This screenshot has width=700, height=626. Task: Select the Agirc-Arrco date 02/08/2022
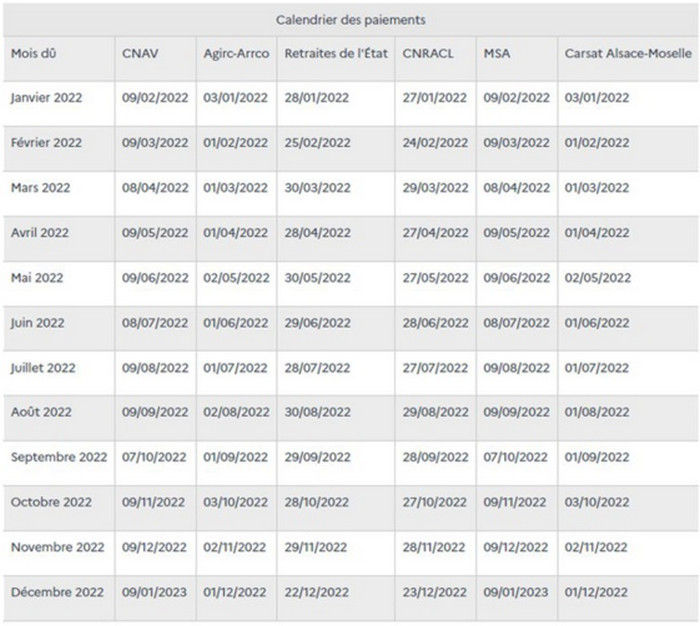[x=236, y=412]
